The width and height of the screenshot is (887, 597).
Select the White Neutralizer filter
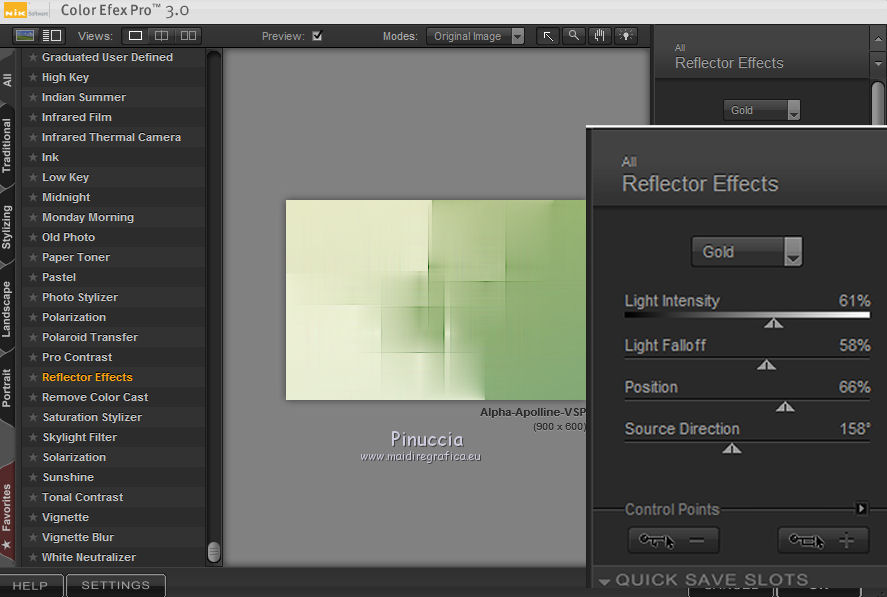(x=89, y=557)
